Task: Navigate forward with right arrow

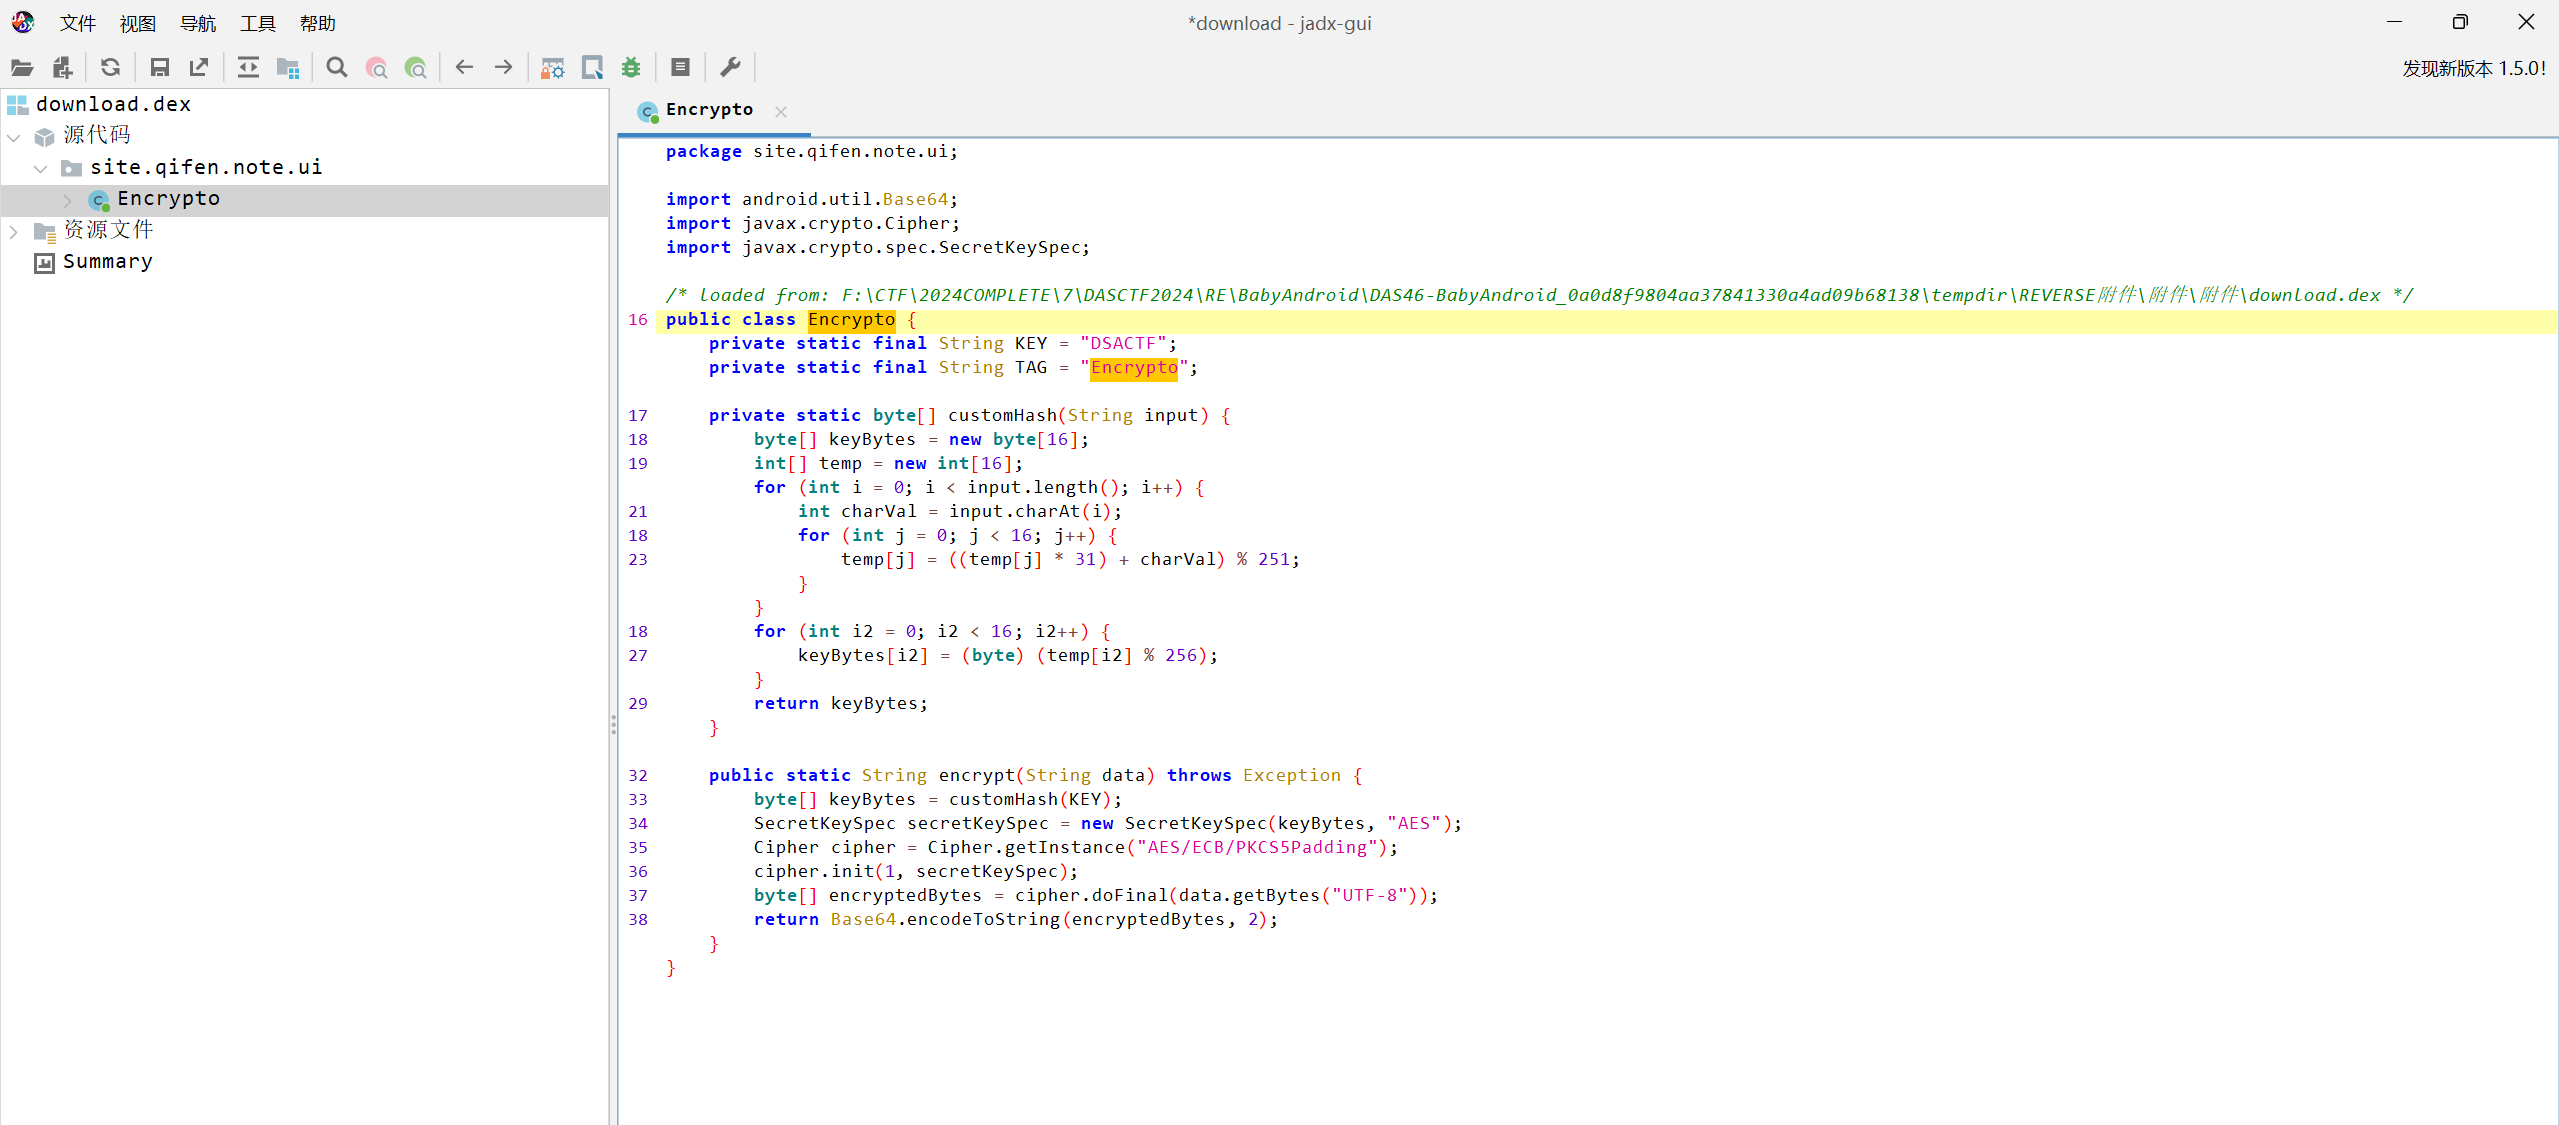Action: coord(504,67)
